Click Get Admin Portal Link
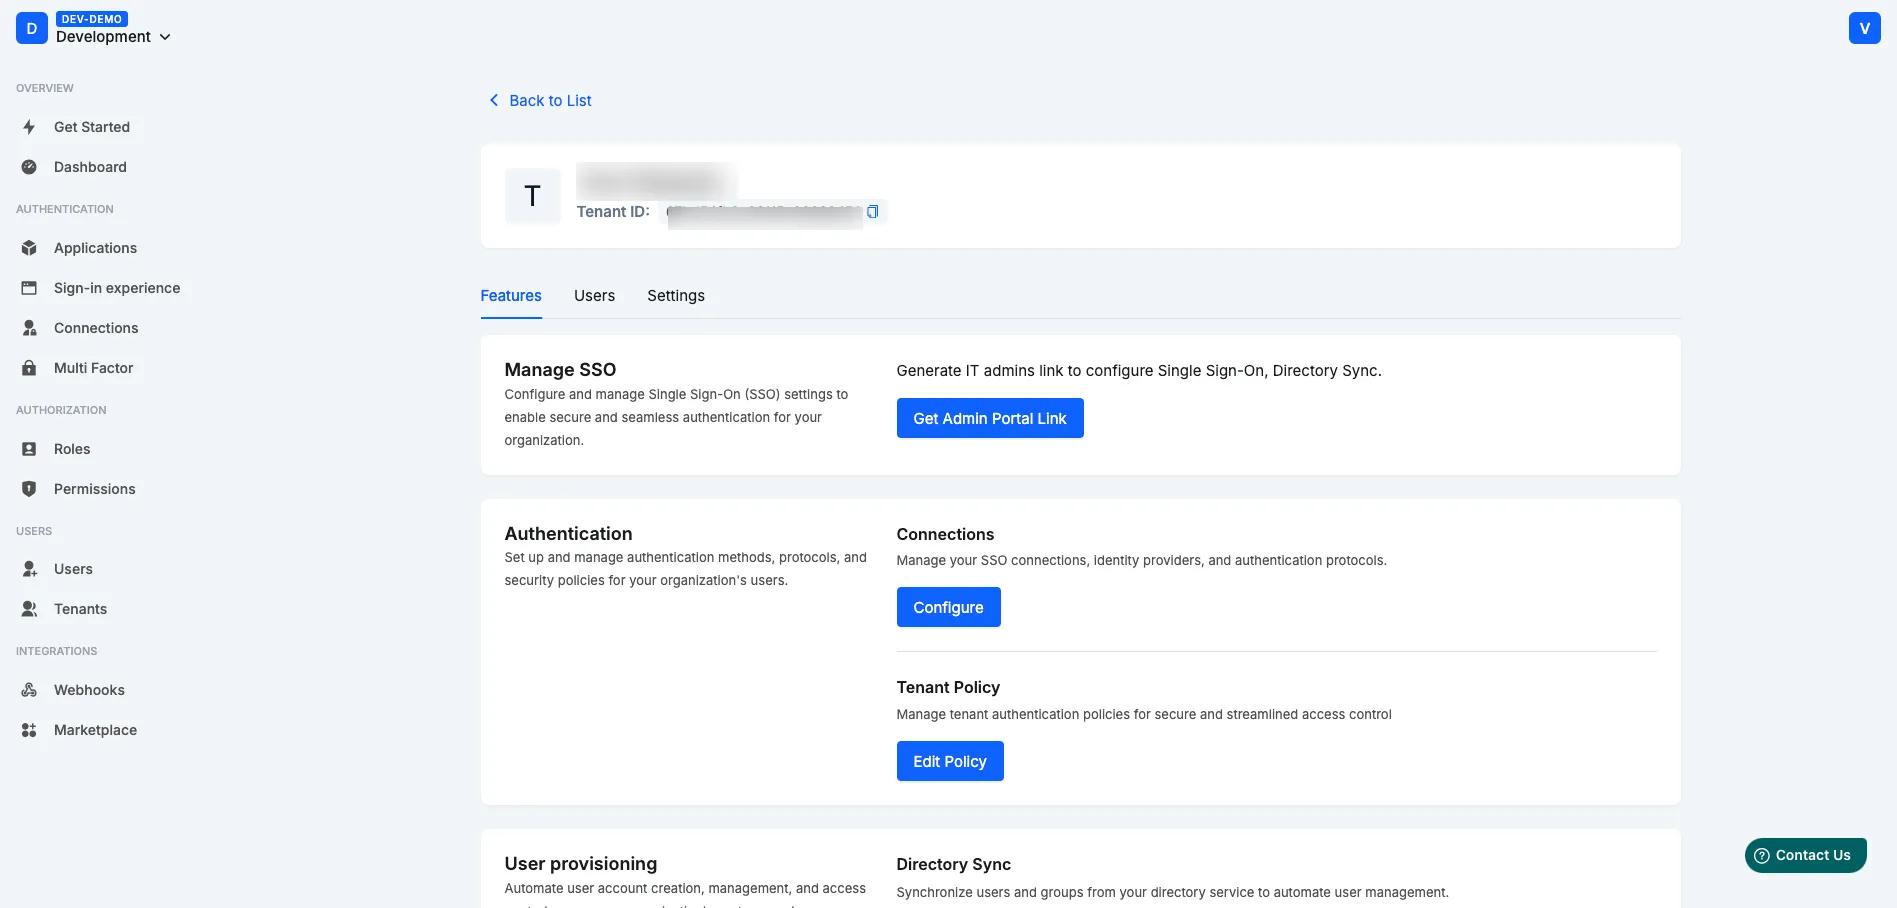 point(989,418)
